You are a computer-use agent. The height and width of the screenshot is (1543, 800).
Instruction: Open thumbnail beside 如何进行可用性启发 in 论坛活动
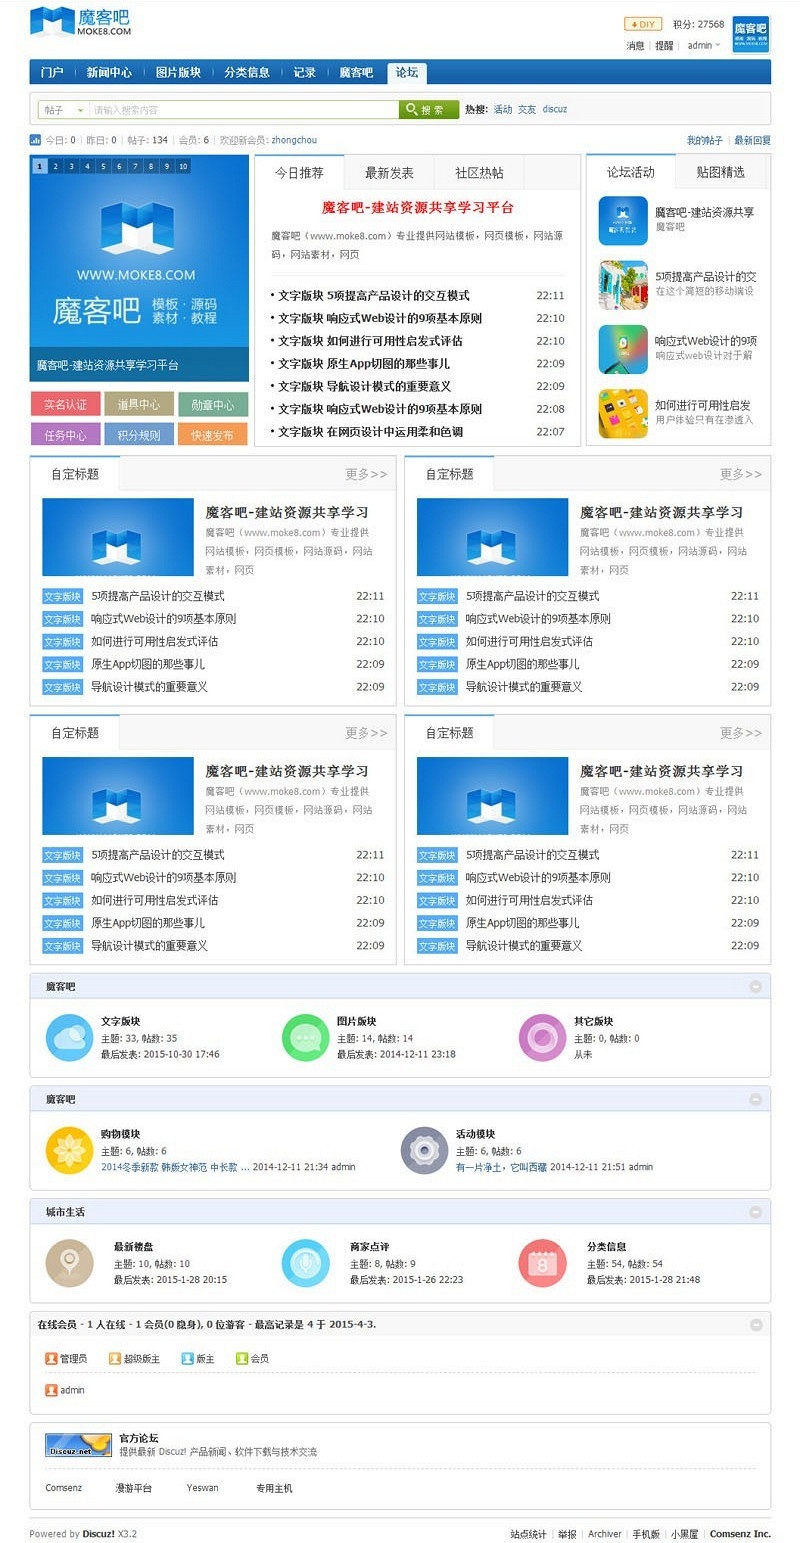[623, 413]
